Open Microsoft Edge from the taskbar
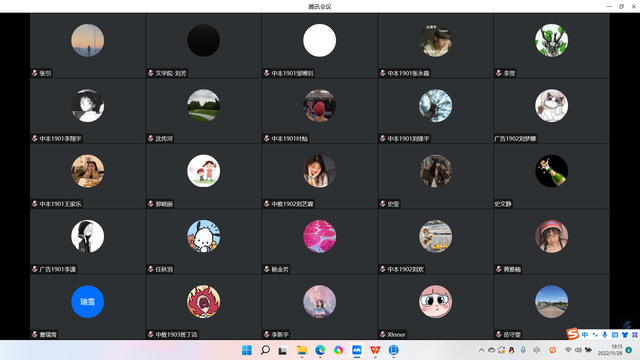 [320, 350]
